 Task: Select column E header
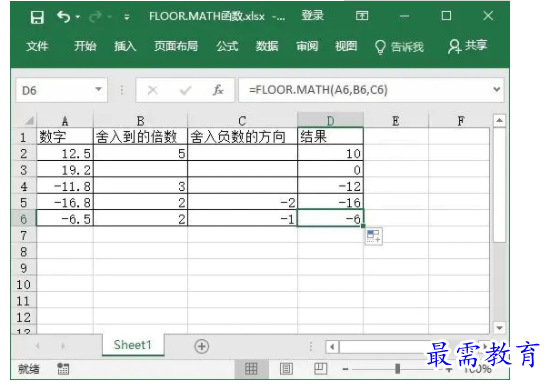(x=396, y=121)
